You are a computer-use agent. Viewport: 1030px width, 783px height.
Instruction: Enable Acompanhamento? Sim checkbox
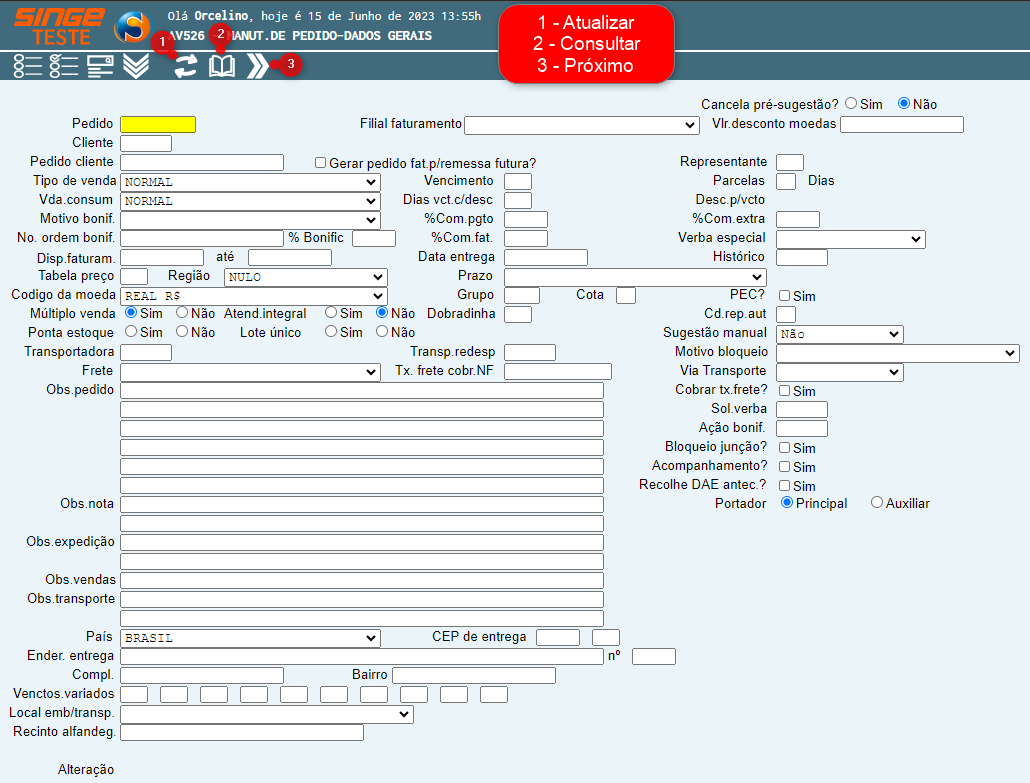[784, 466]
